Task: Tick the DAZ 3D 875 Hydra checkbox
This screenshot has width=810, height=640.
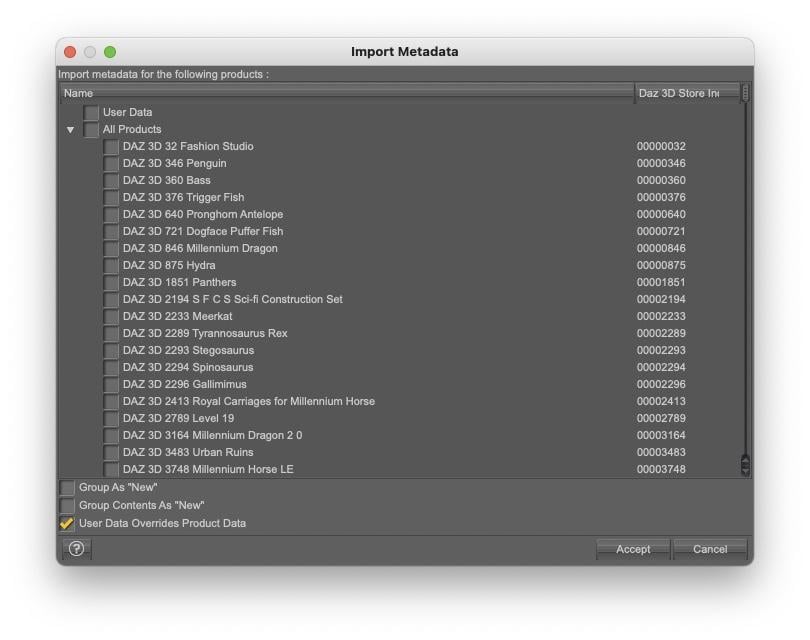Action: pyautogui.click(x=111, y=266)
